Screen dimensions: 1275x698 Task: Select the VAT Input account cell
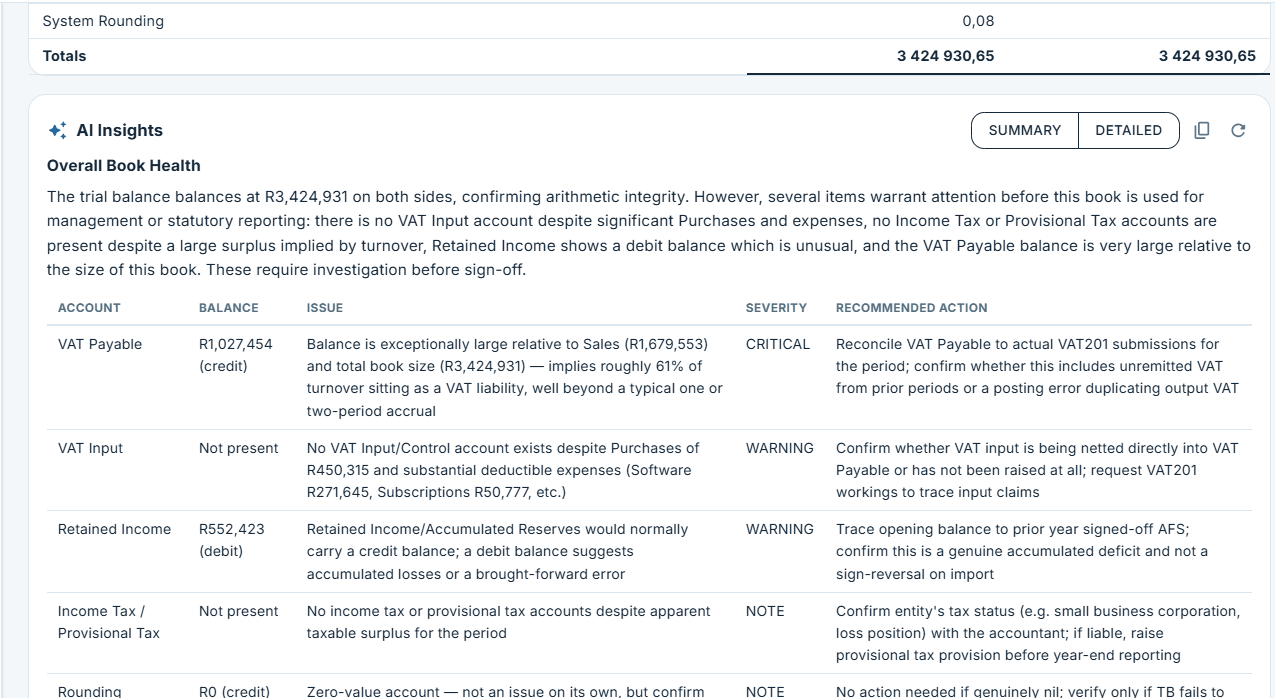click(x=91, y=448)
